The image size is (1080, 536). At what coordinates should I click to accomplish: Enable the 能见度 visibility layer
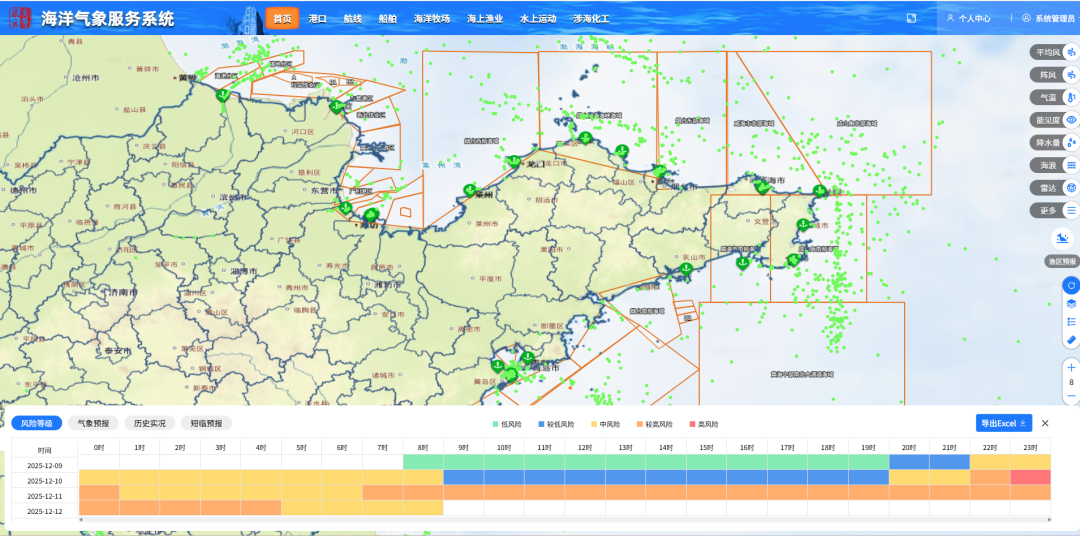pyautogui.click(x=1047, y=120)
